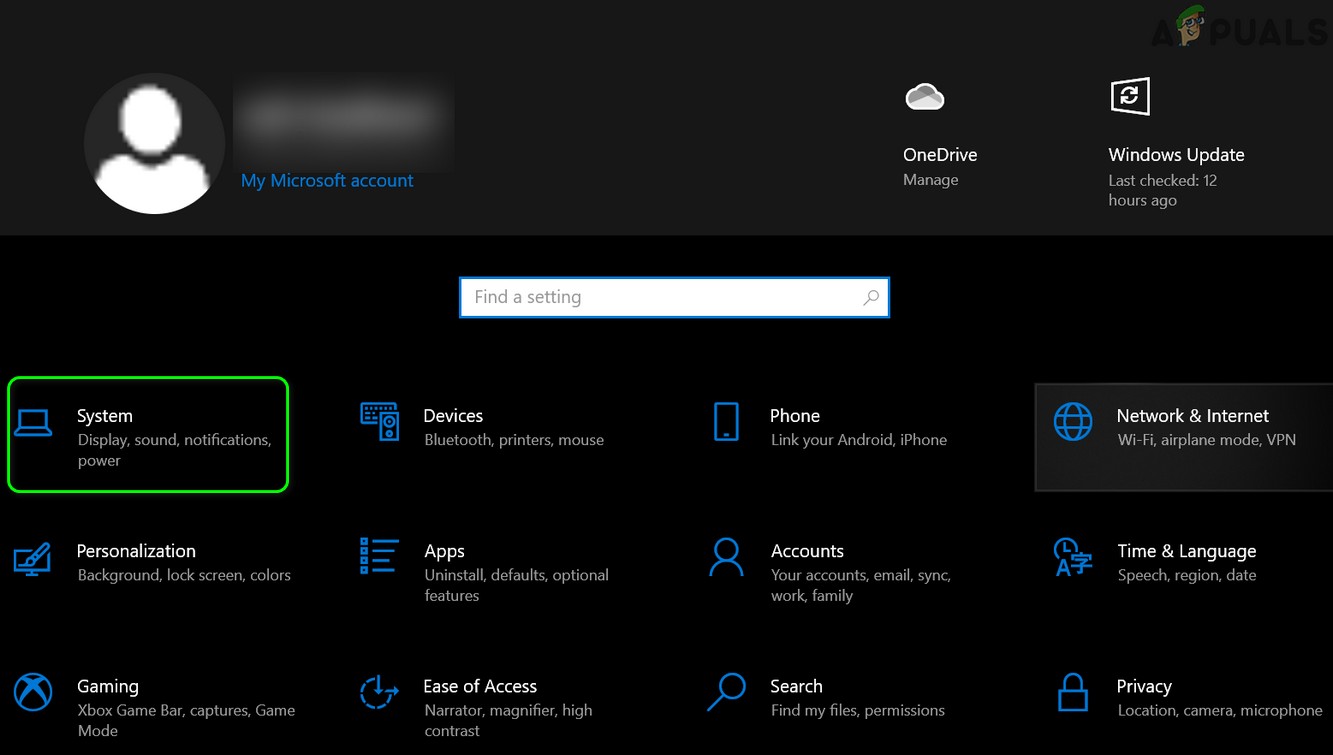The image size is (1333, 755).
Task: Open Search settings for files and permissions
Action: coord(830,697)
